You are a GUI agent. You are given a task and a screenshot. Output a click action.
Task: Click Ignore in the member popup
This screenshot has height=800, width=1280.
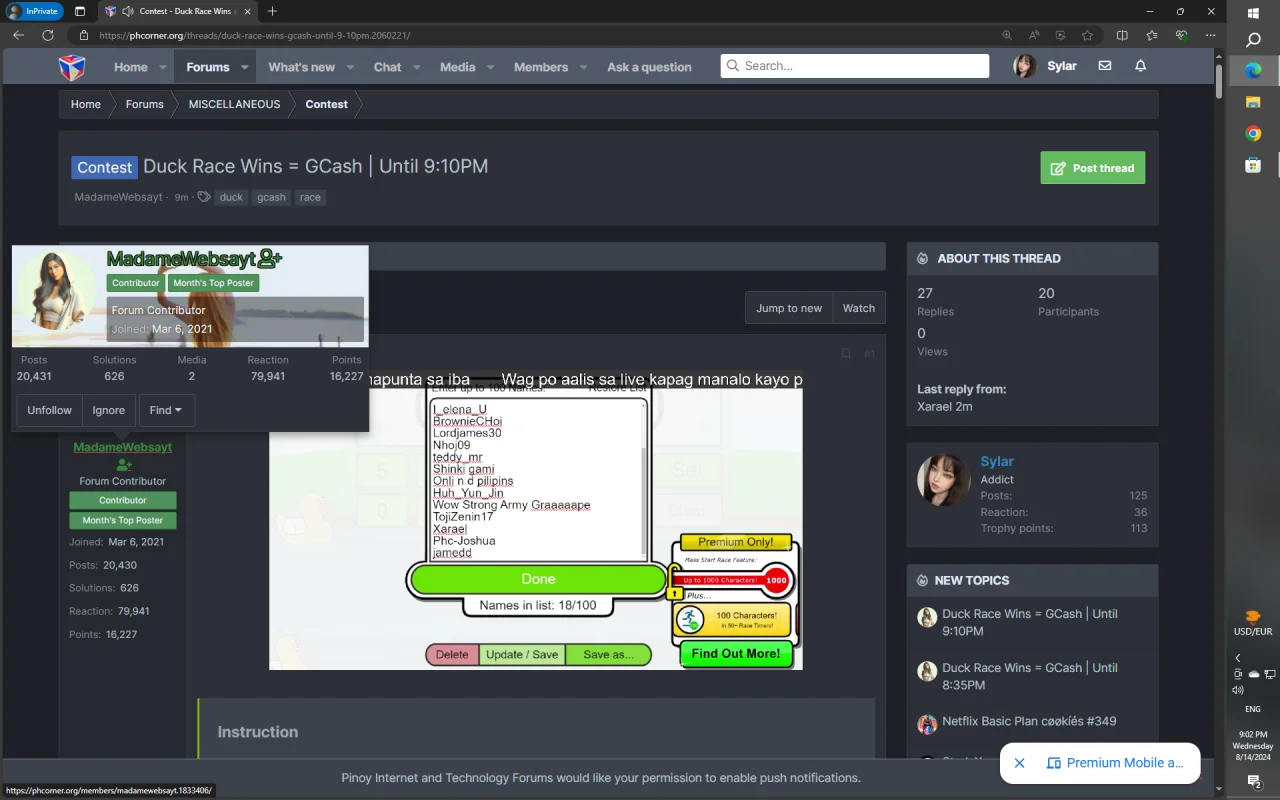109,410
